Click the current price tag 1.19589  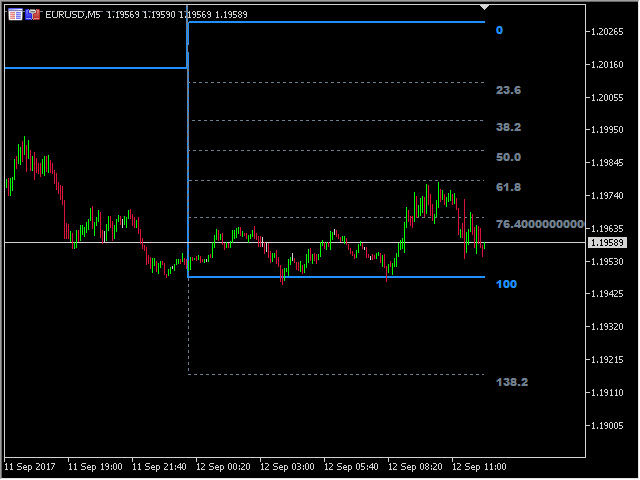pyautogui.click(x=608, y=243)
